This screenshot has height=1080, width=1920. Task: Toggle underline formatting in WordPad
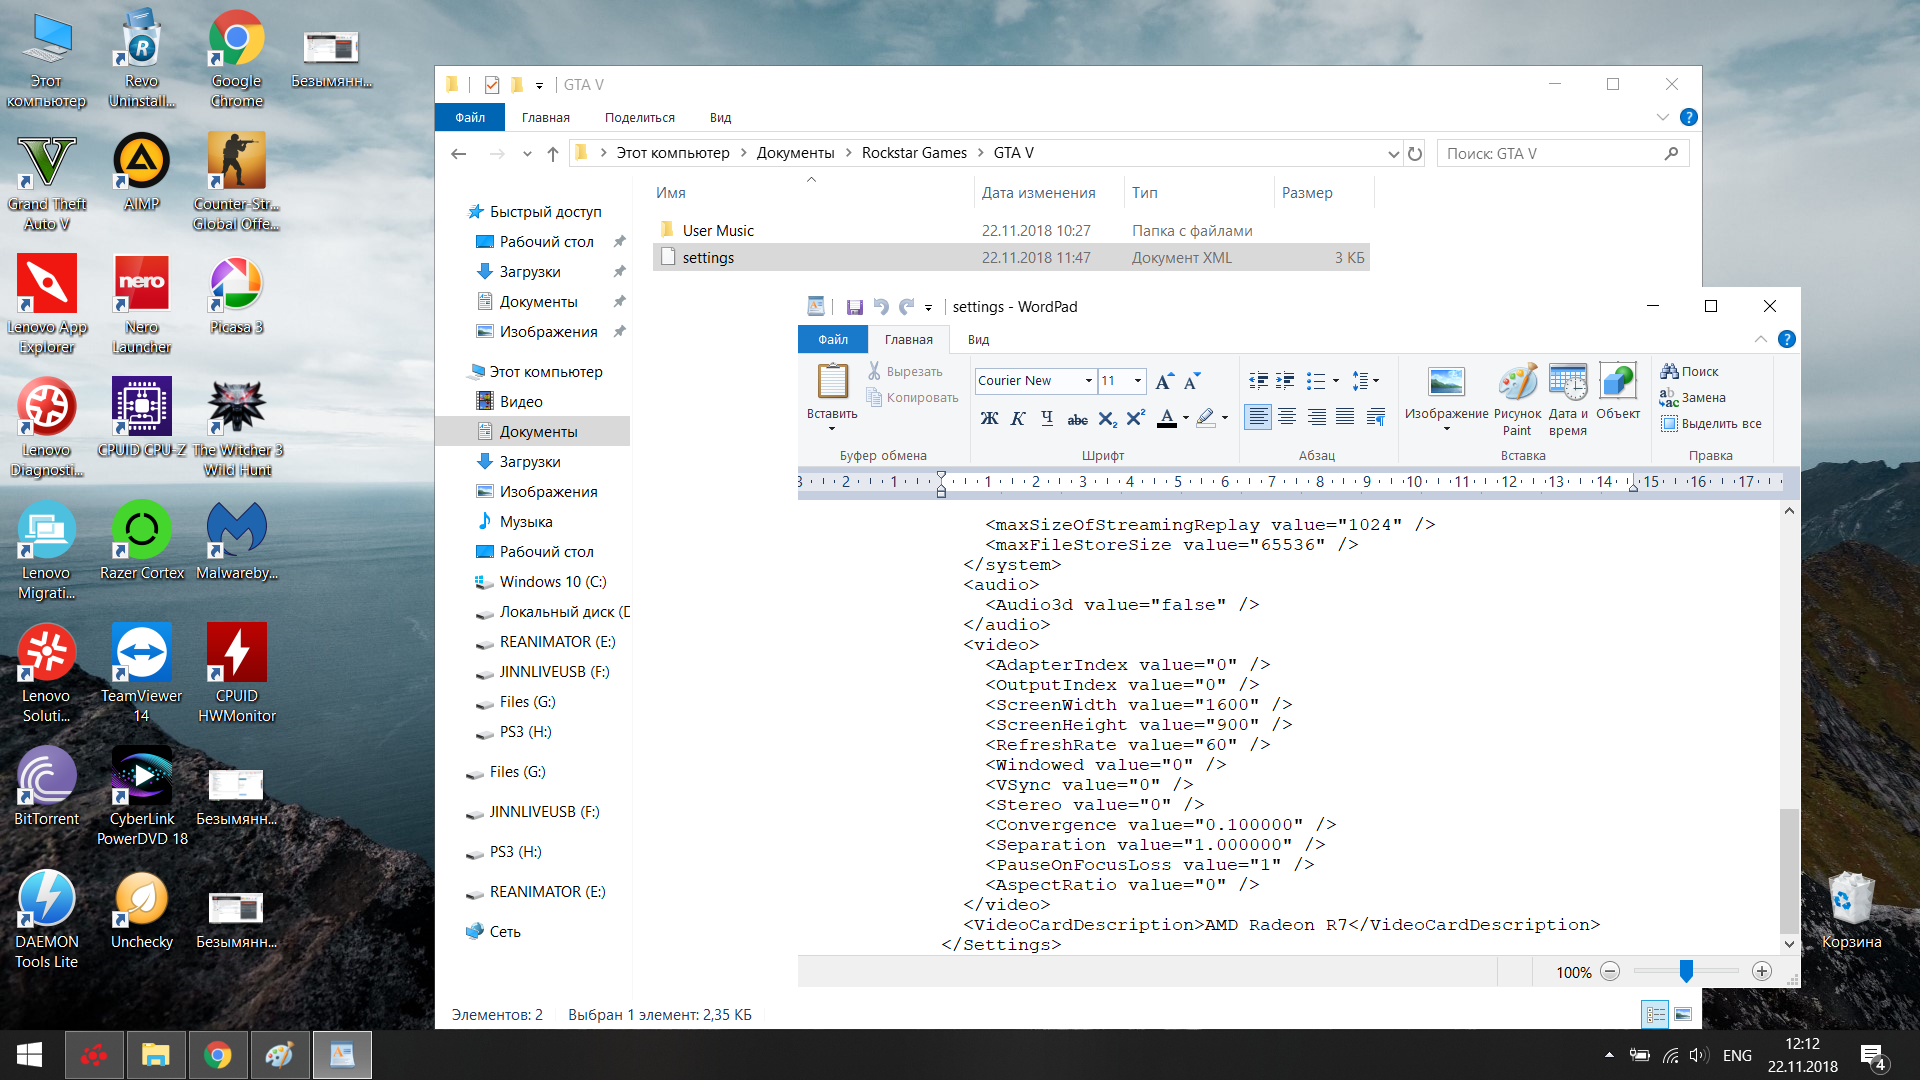click(1047, 418)
